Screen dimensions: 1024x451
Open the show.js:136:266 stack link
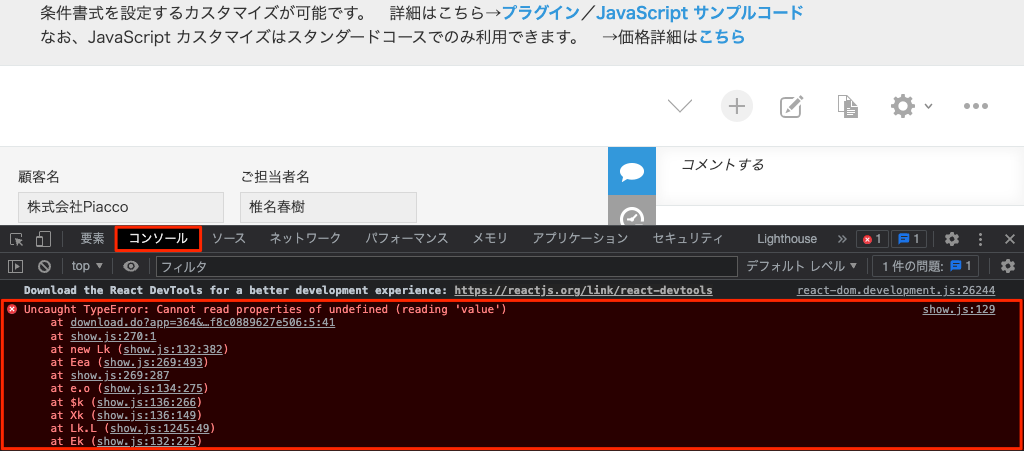149,402
